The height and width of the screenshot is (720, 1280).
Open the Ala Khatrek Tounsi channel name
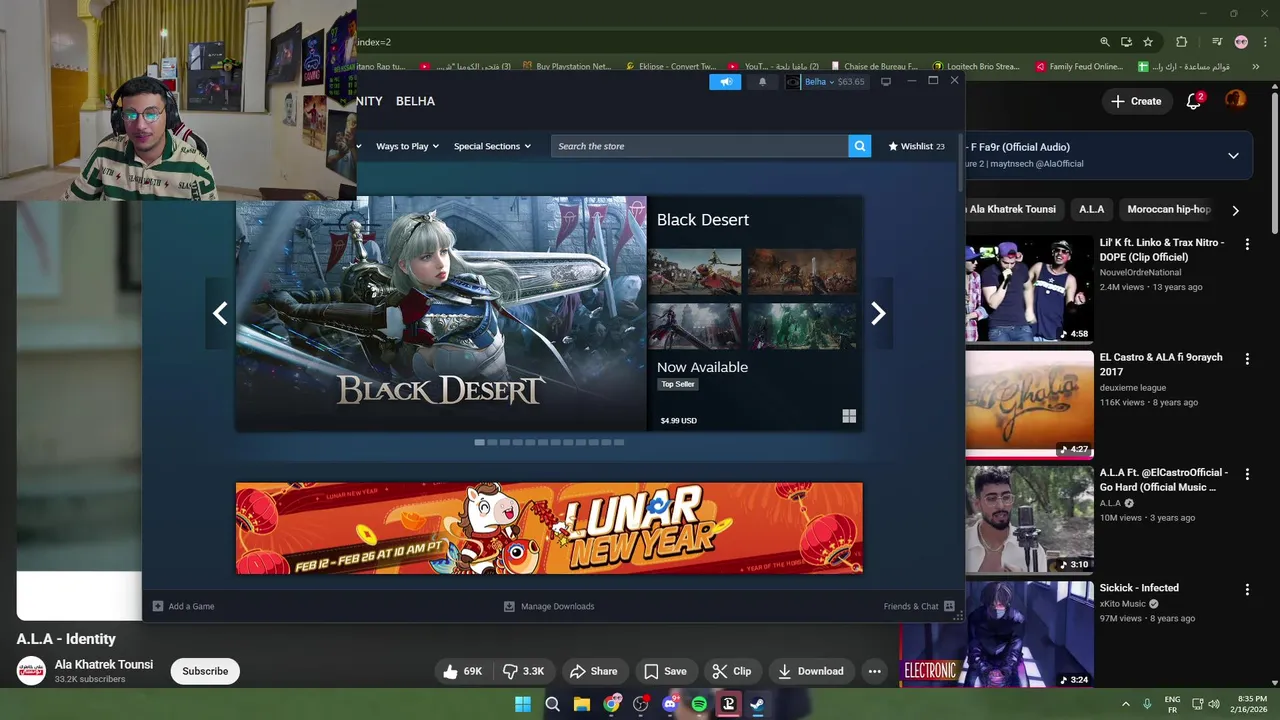[x=104, y=664]
